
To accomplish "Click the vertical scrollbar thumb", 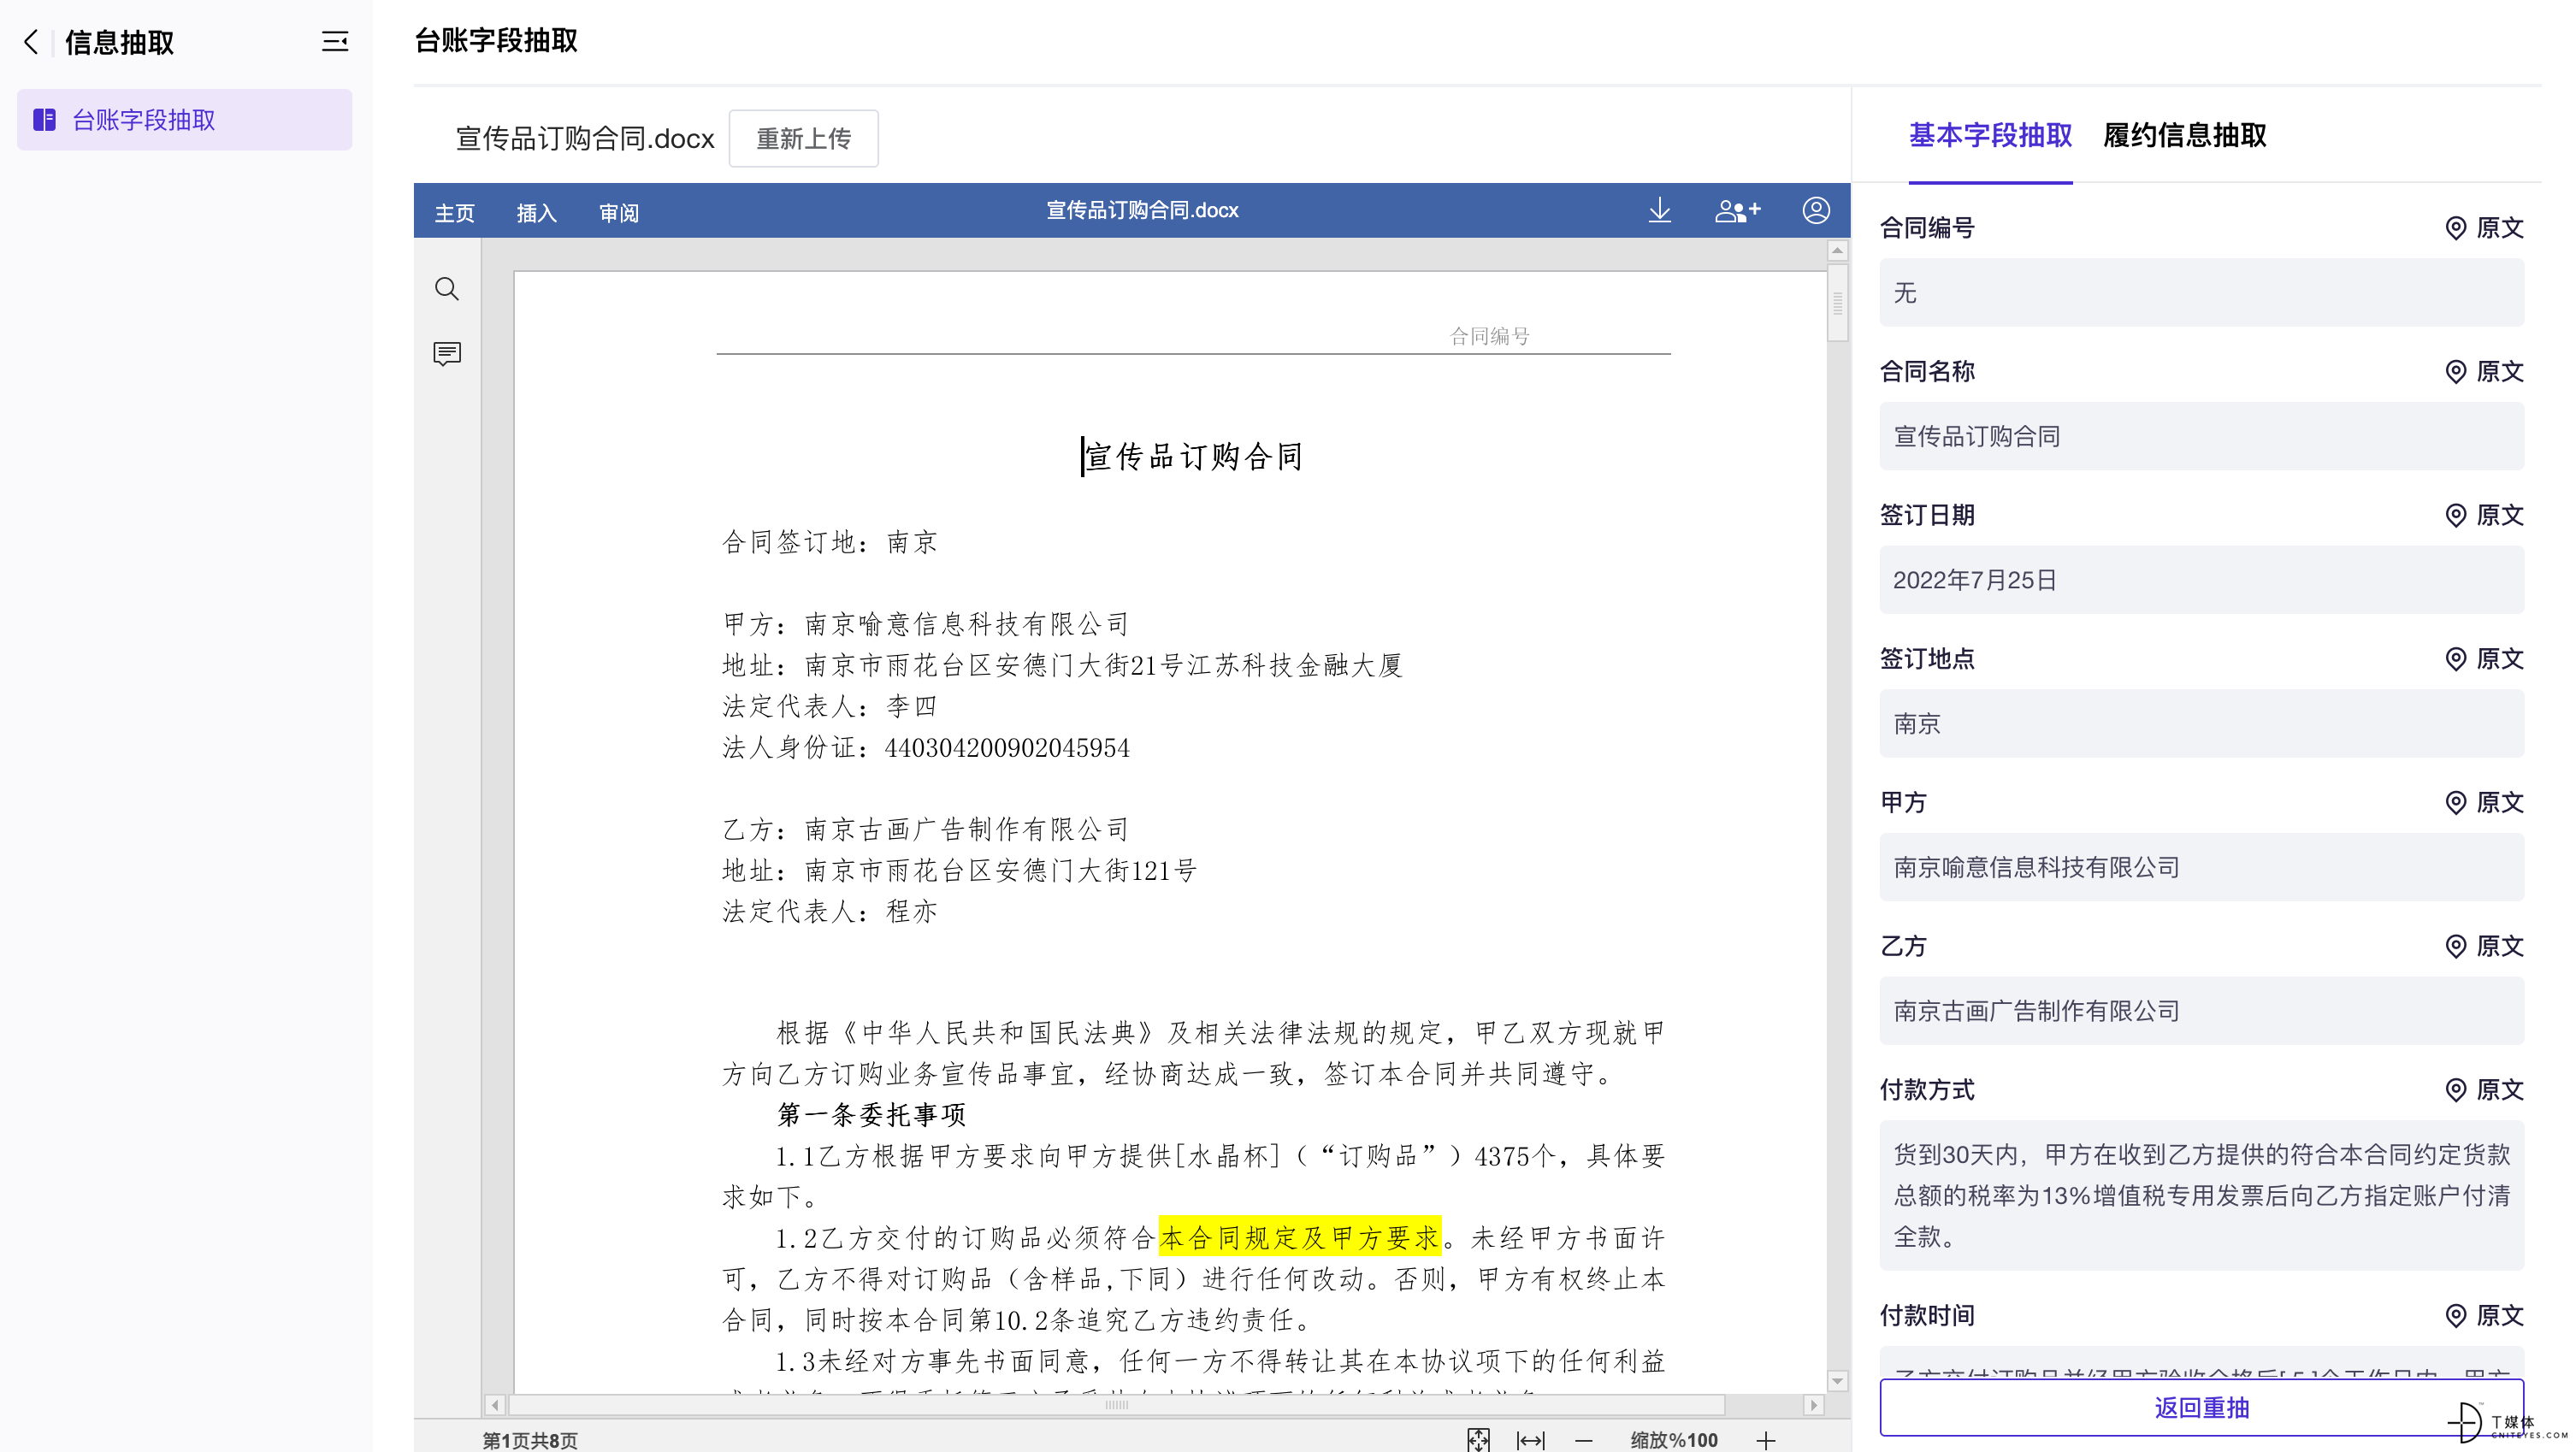I will [1837, 302].
